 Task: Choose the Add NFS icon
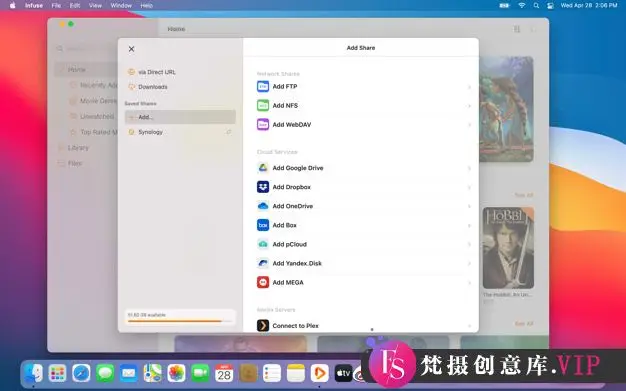pos(263,105)
